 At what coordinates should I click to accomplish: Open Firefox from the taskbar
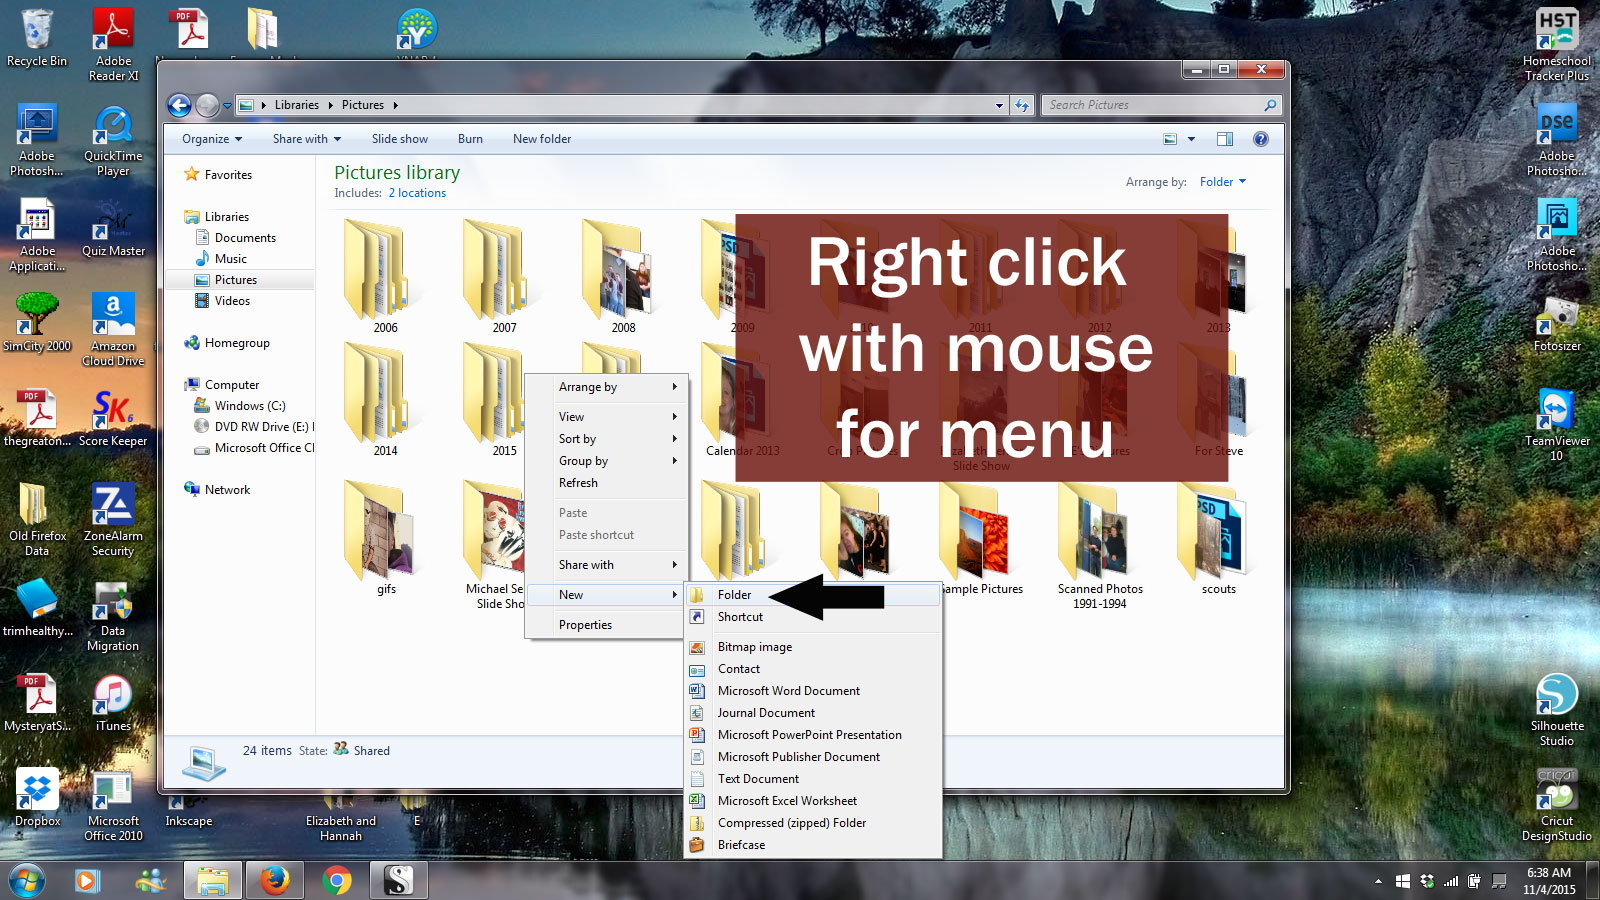point(274,881)
